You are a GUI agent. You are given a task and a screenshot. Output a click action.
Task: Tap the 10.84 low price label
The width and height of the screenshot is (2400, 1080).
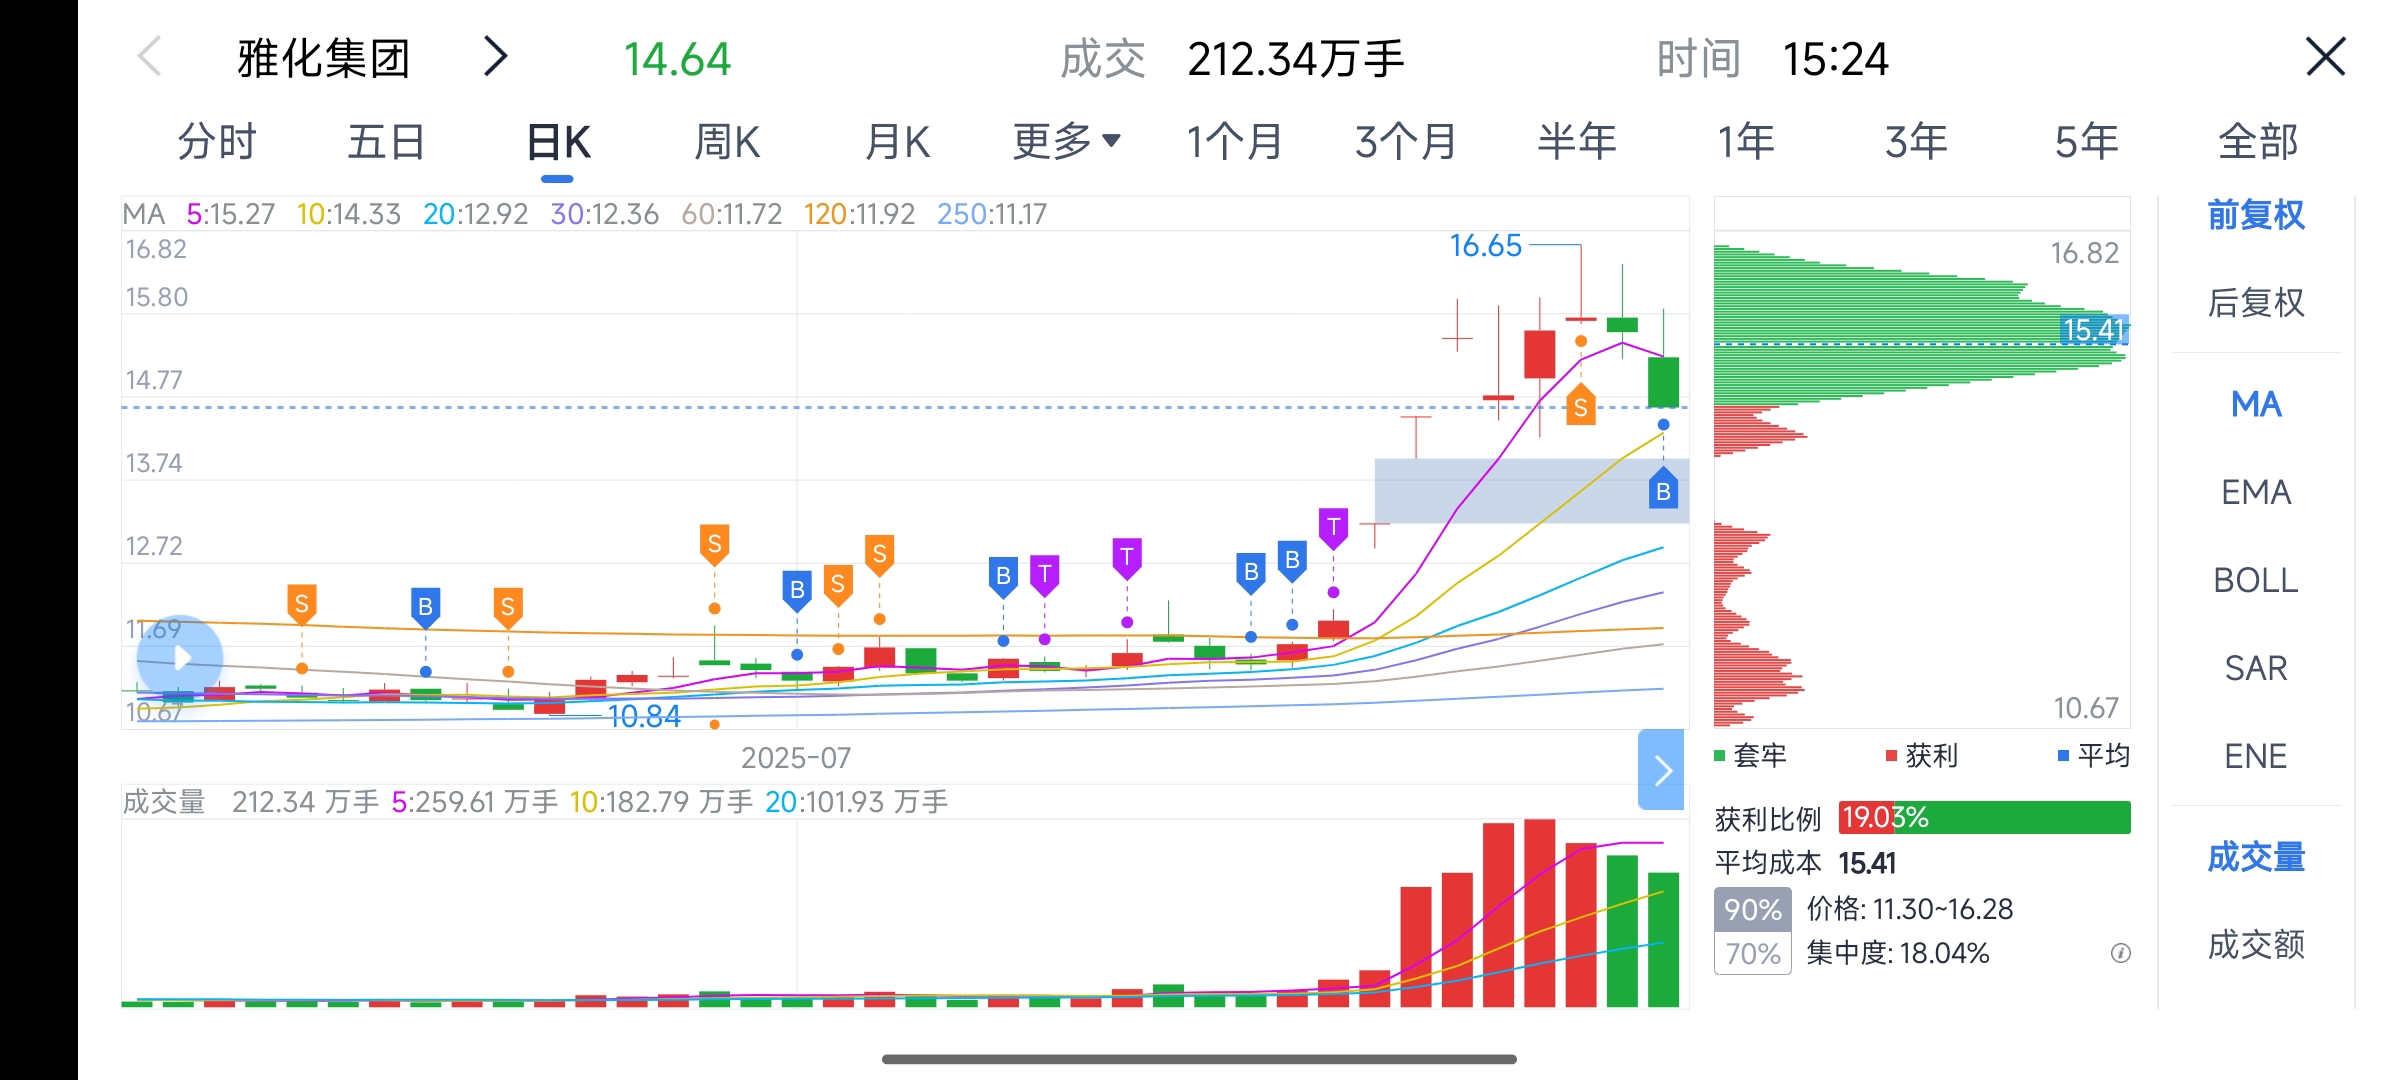pos(643,716)
